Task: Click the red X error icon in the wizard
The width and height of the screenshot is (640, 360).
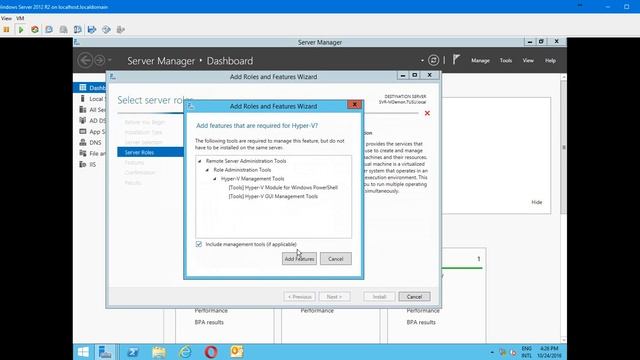Action: click(427, 113)
